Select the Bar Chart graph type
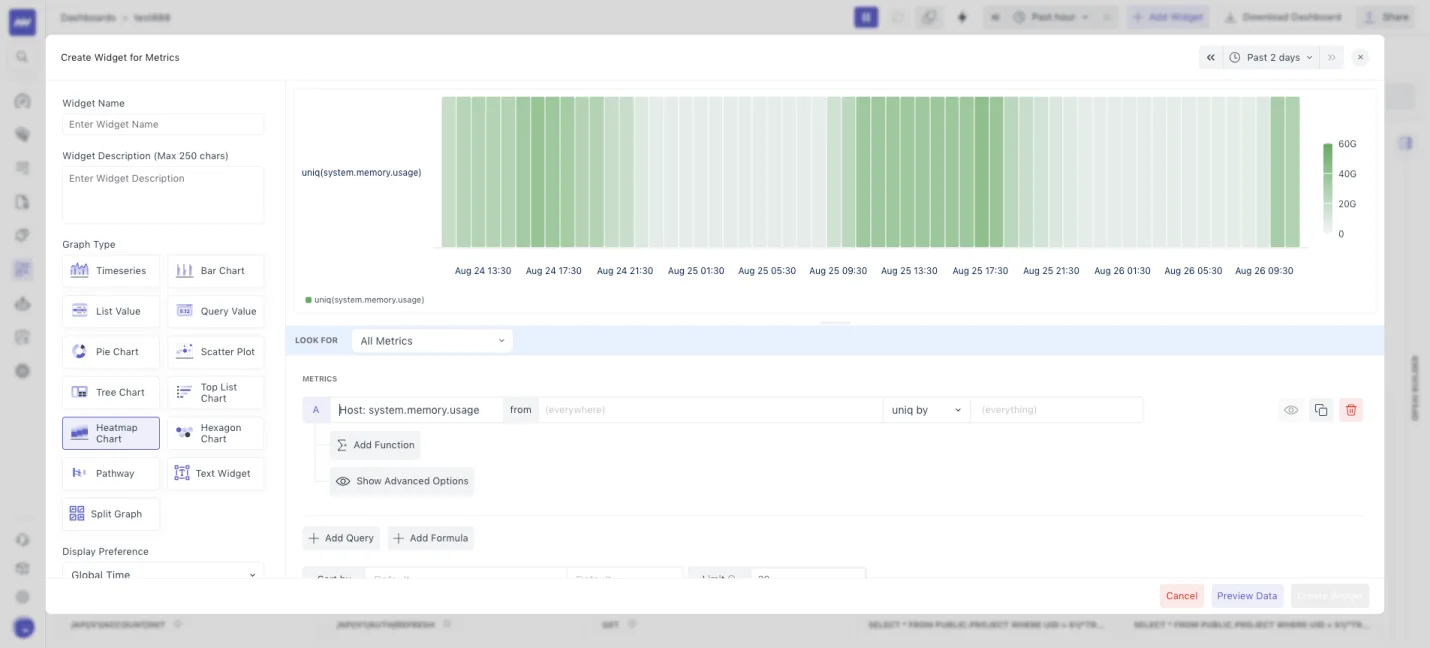Image resolution: width=1430 pixels, height=648 pixels. (x=215, y=271)
